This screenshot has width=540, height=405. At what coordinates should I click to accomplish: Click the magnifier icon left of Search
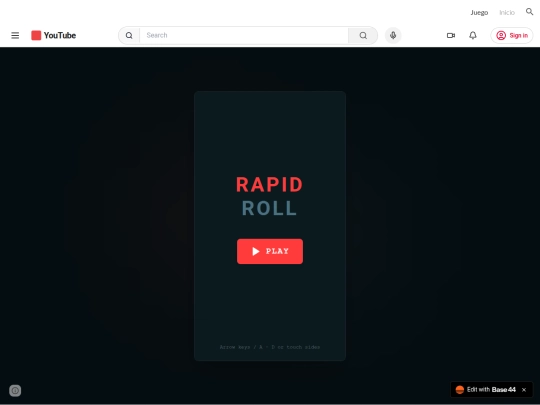click(129, 35)
